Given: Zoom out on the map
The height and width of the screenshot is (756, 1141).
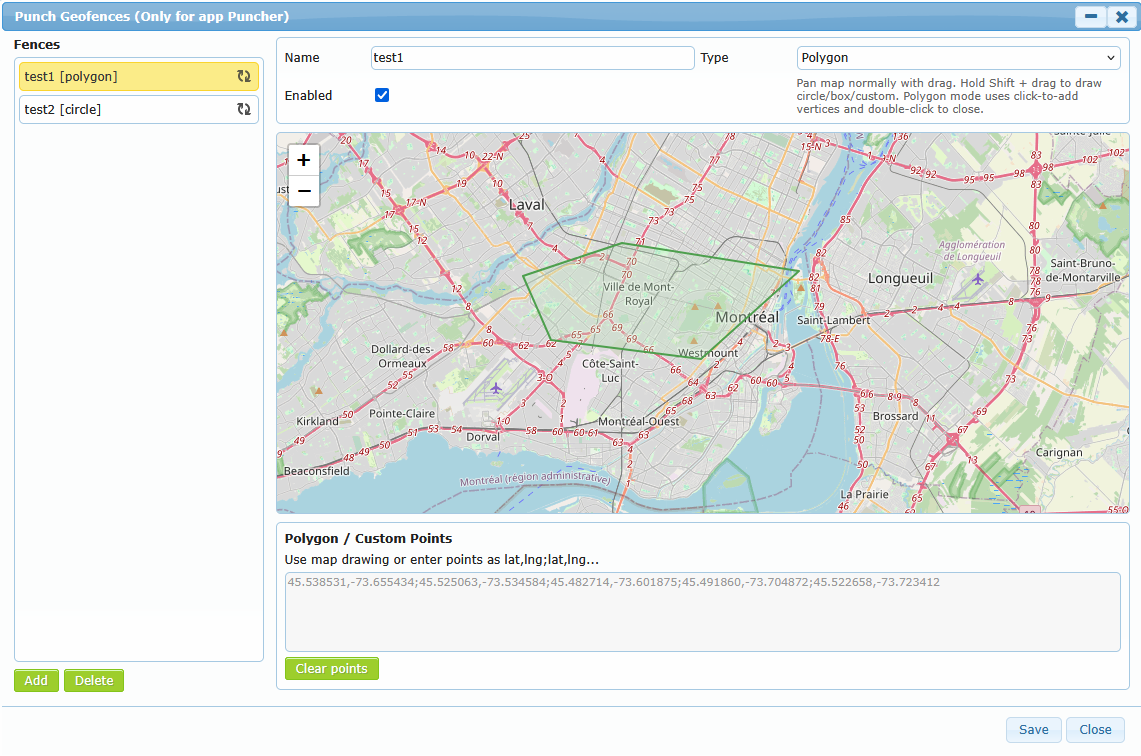Looking at the screenshot, I should pyautogui.click(x=304, y=191).
